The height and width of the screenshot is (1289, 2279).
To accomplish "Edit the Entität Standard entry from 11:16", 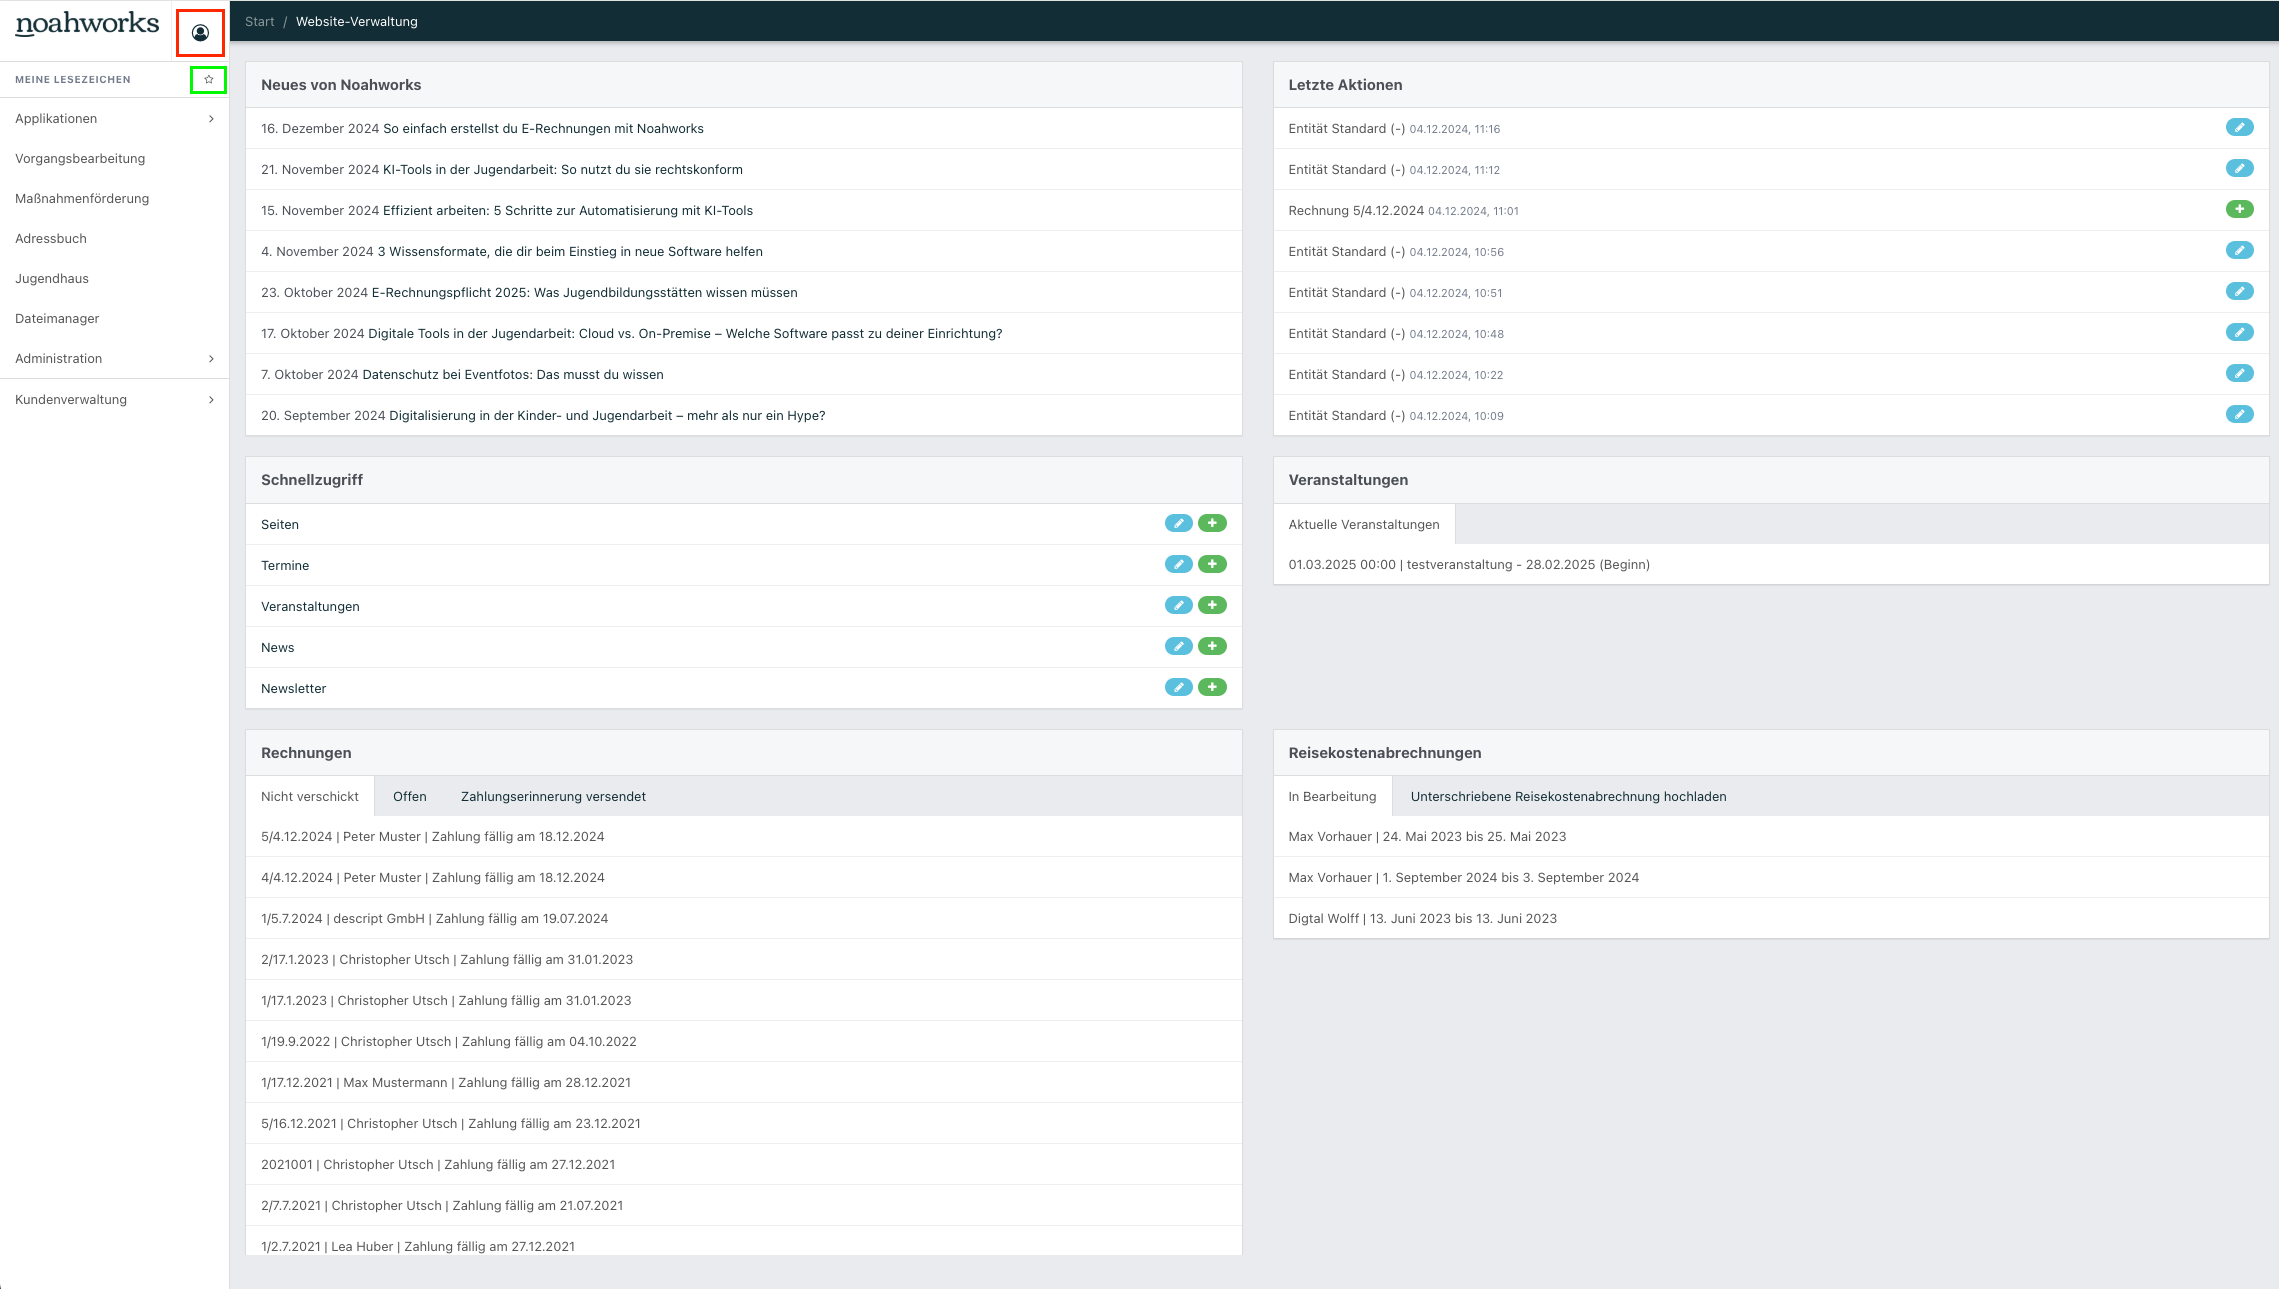I will pyautogui.click(x=2239, y=128).
